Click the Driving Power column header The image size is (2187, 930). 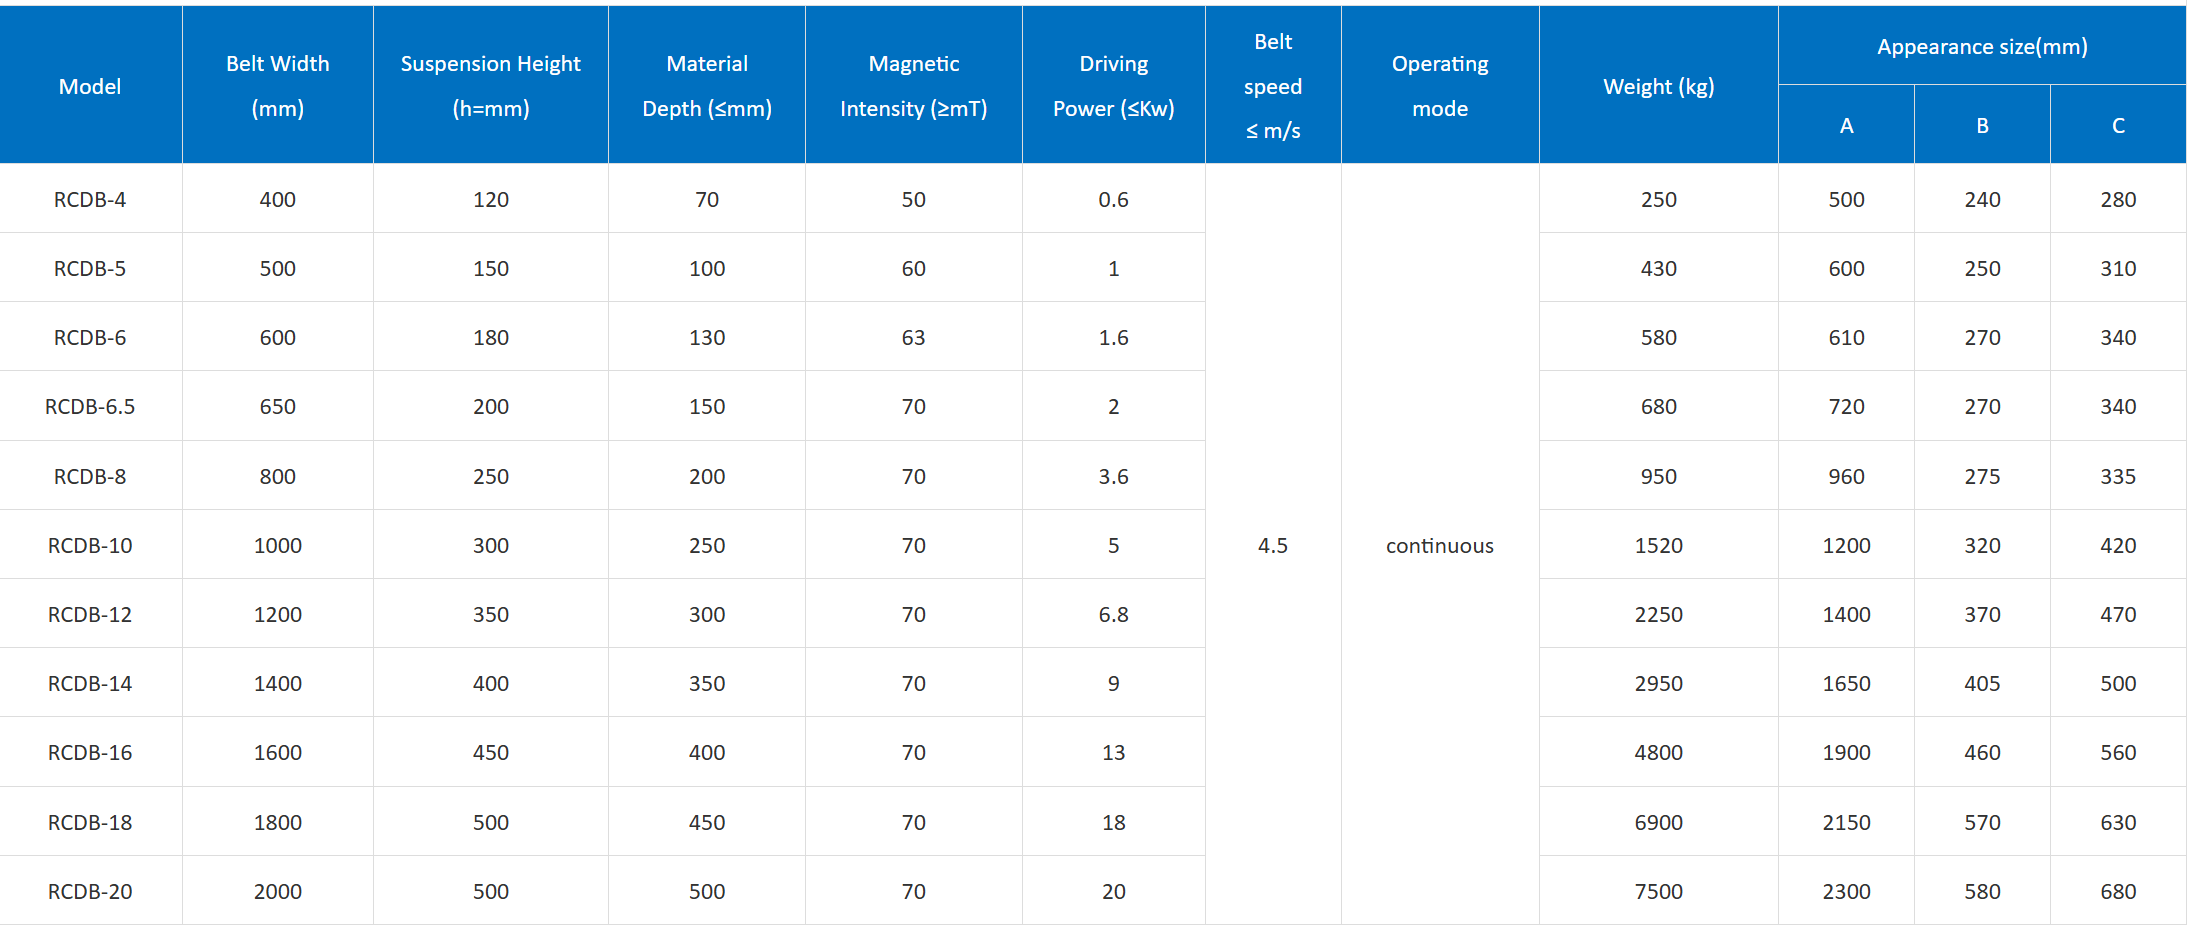point(1113,86)
